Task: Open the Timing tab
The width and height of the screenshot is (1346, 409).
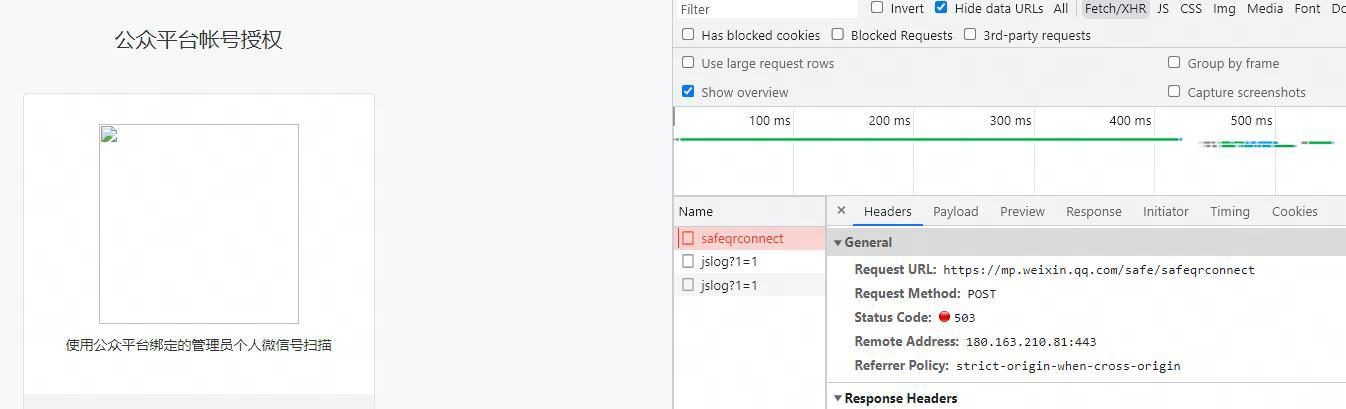Action: 1230,211
